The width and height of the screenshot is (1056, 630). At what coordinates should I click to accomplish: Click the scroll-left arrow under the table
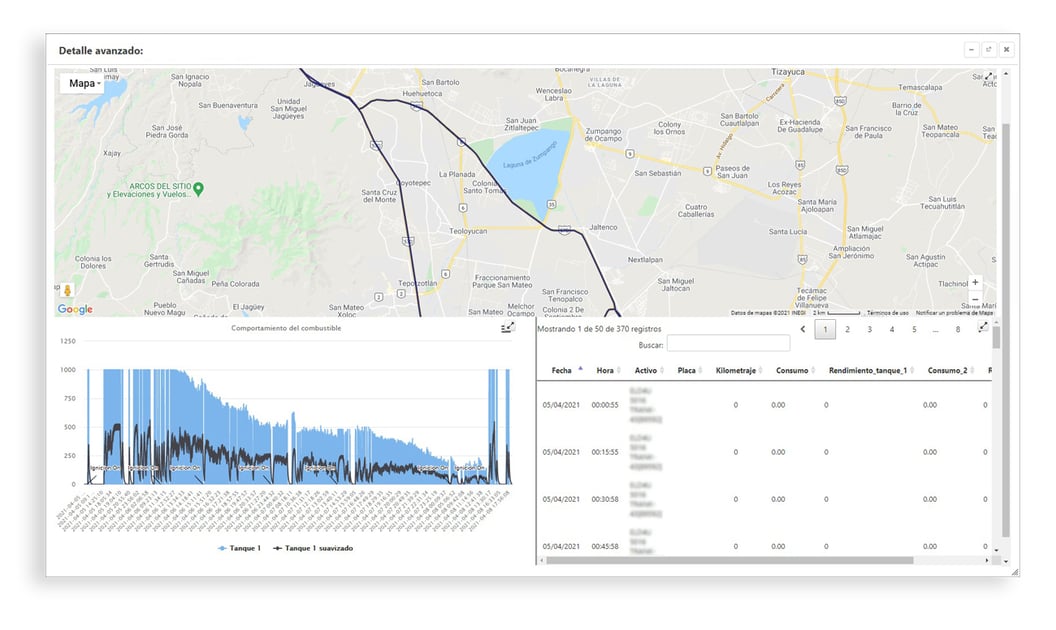click(541, 561)
